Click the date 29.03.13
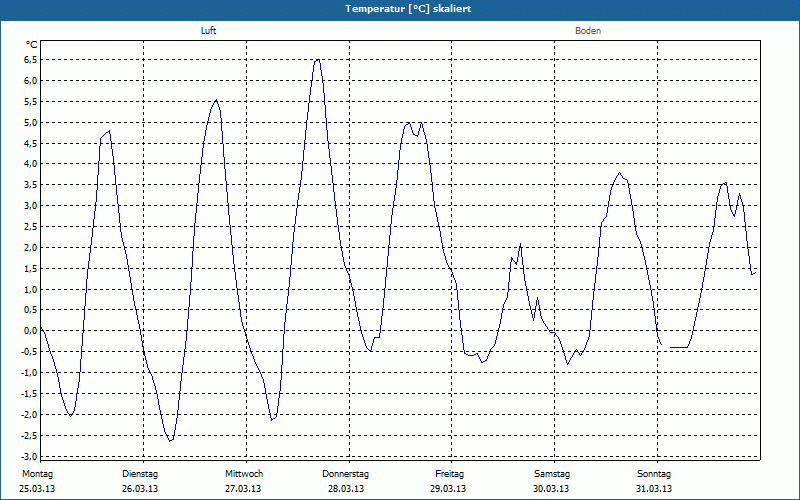The width and height of the screenshot is (800, 500). tap(448, 489)
